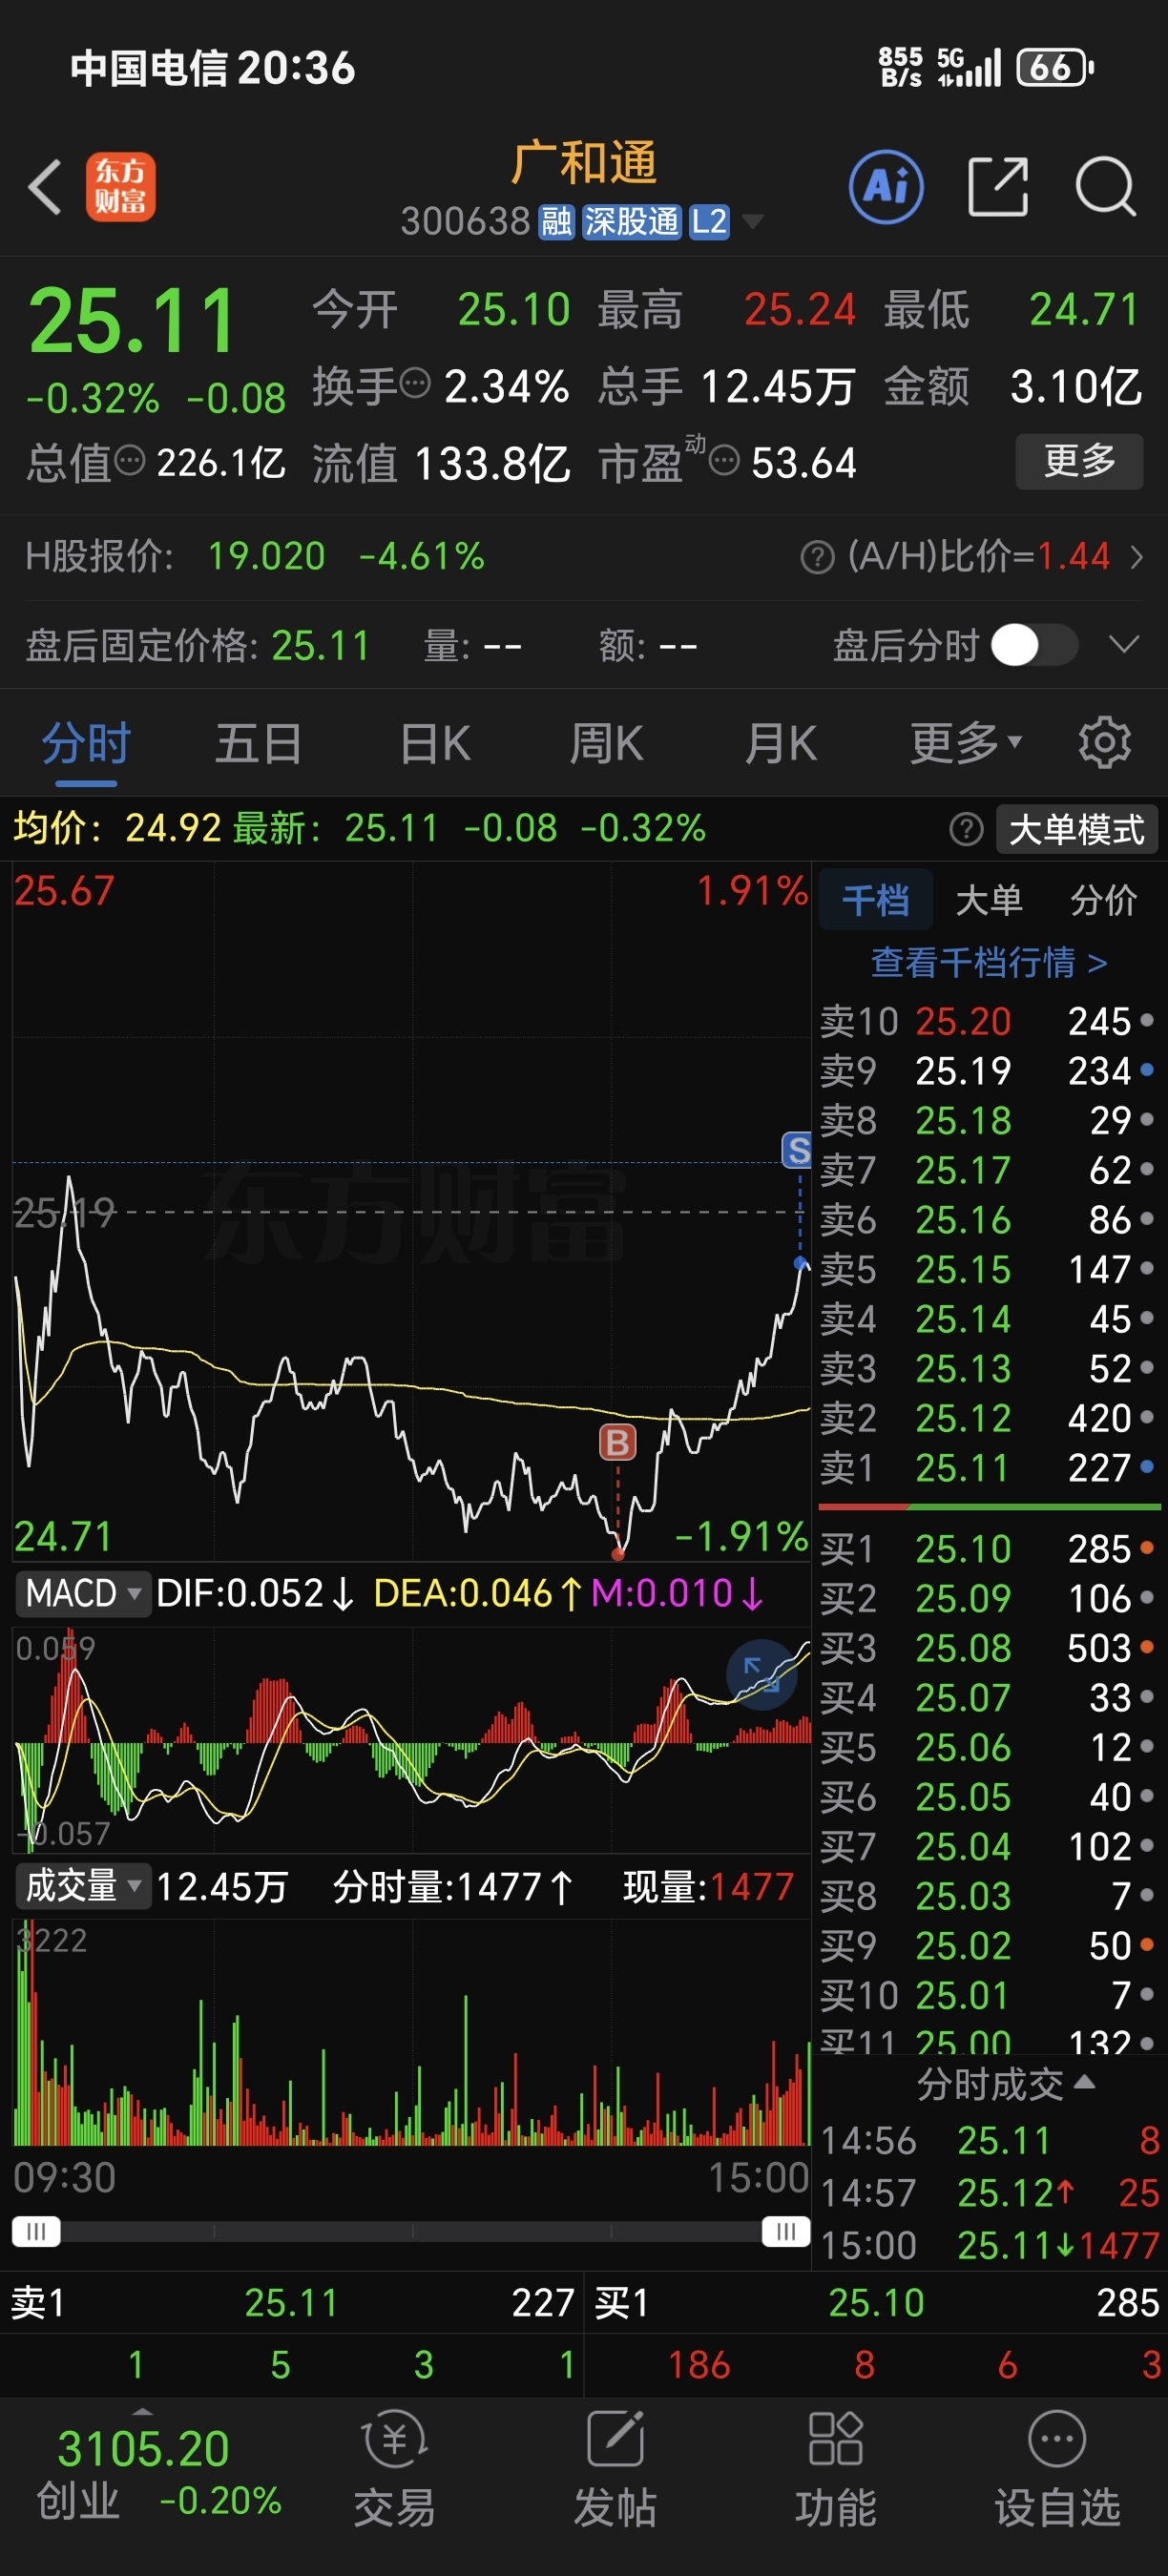Tap the intraday price chart area
Image resolution: width=1168 pixels, height=2576 pixels.
tap(411, 1213)
